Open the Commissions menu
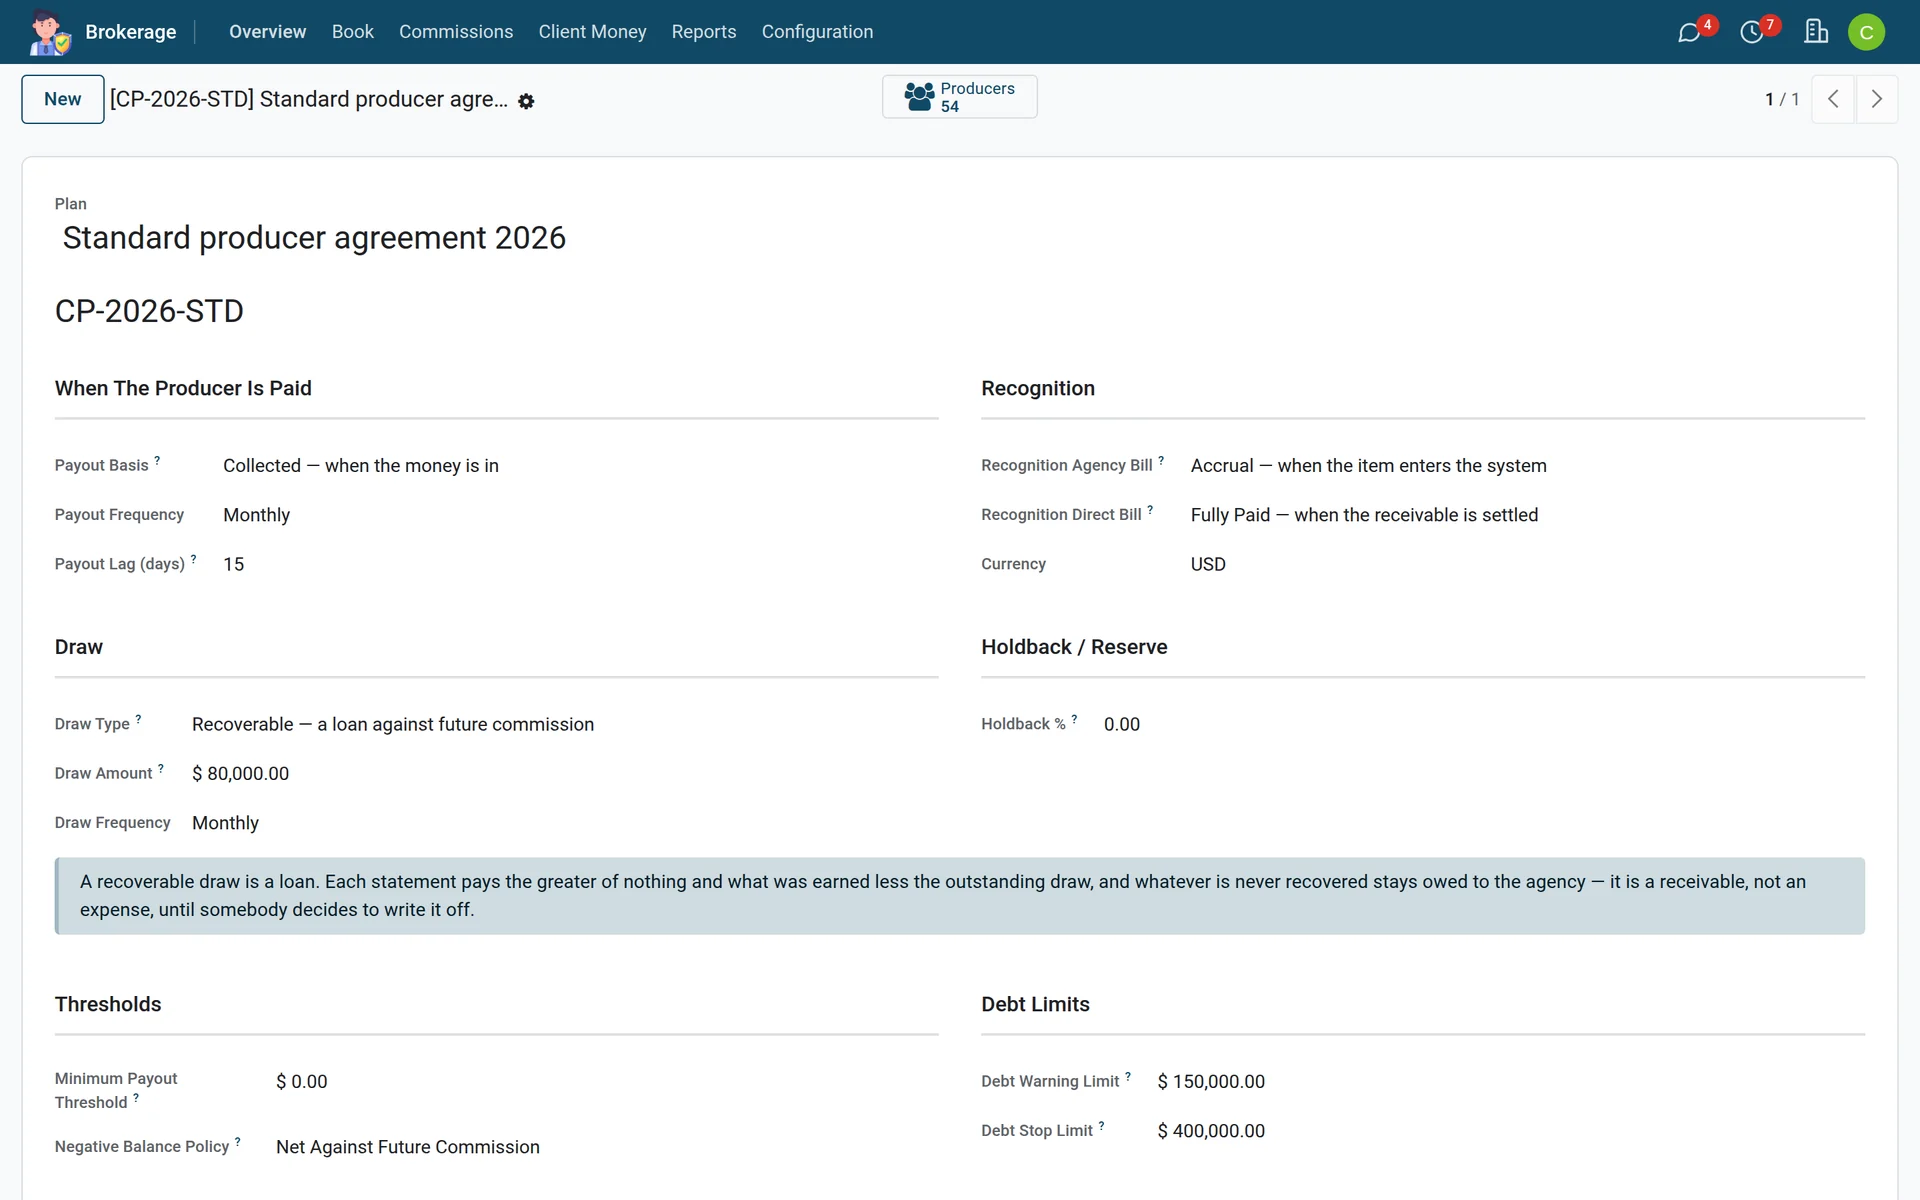This screenshot has height=1200, width=1920. pyautogui.click(x=456, y=32)
